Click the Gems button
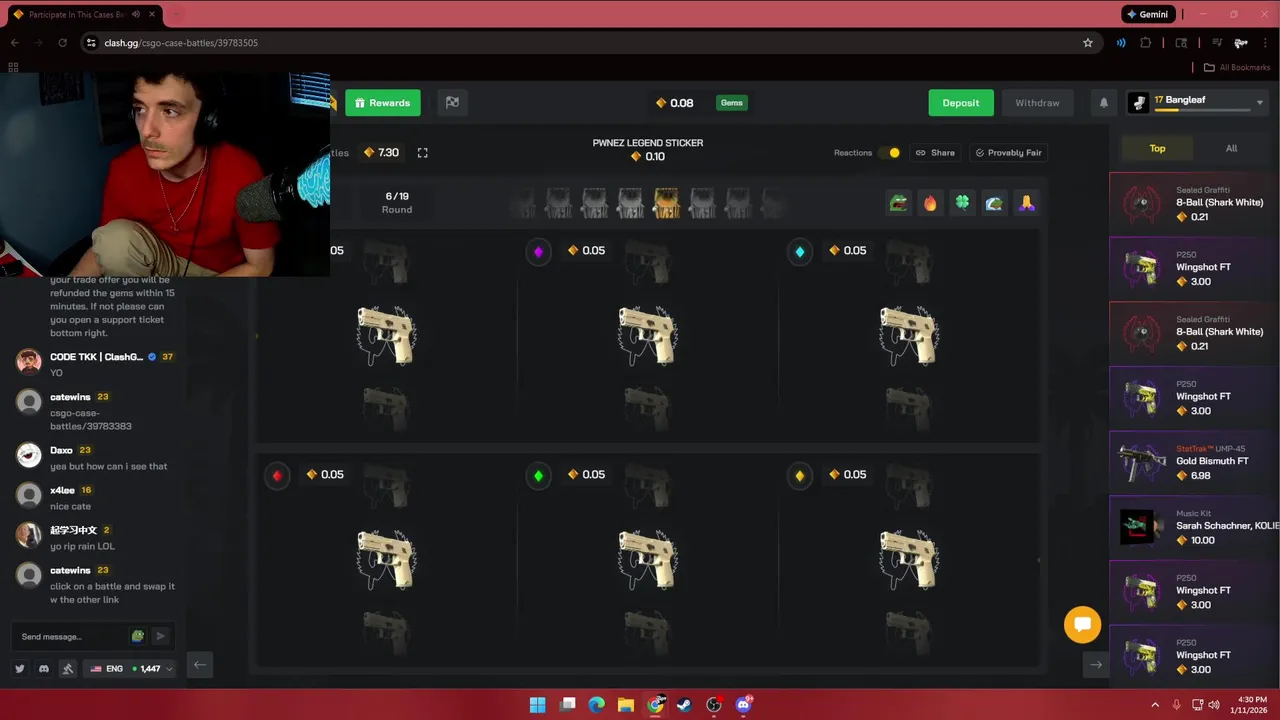 [732, 103]
